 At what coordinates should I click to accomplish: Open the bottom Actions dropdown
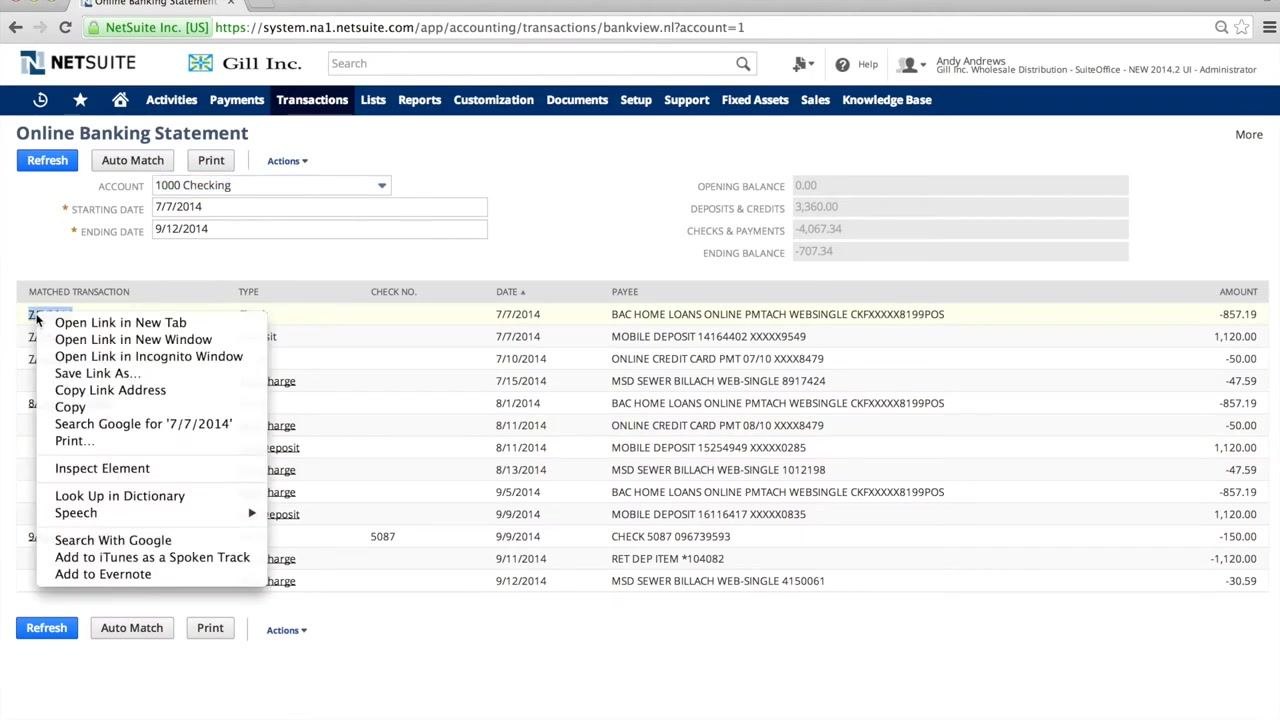[286, 630]
